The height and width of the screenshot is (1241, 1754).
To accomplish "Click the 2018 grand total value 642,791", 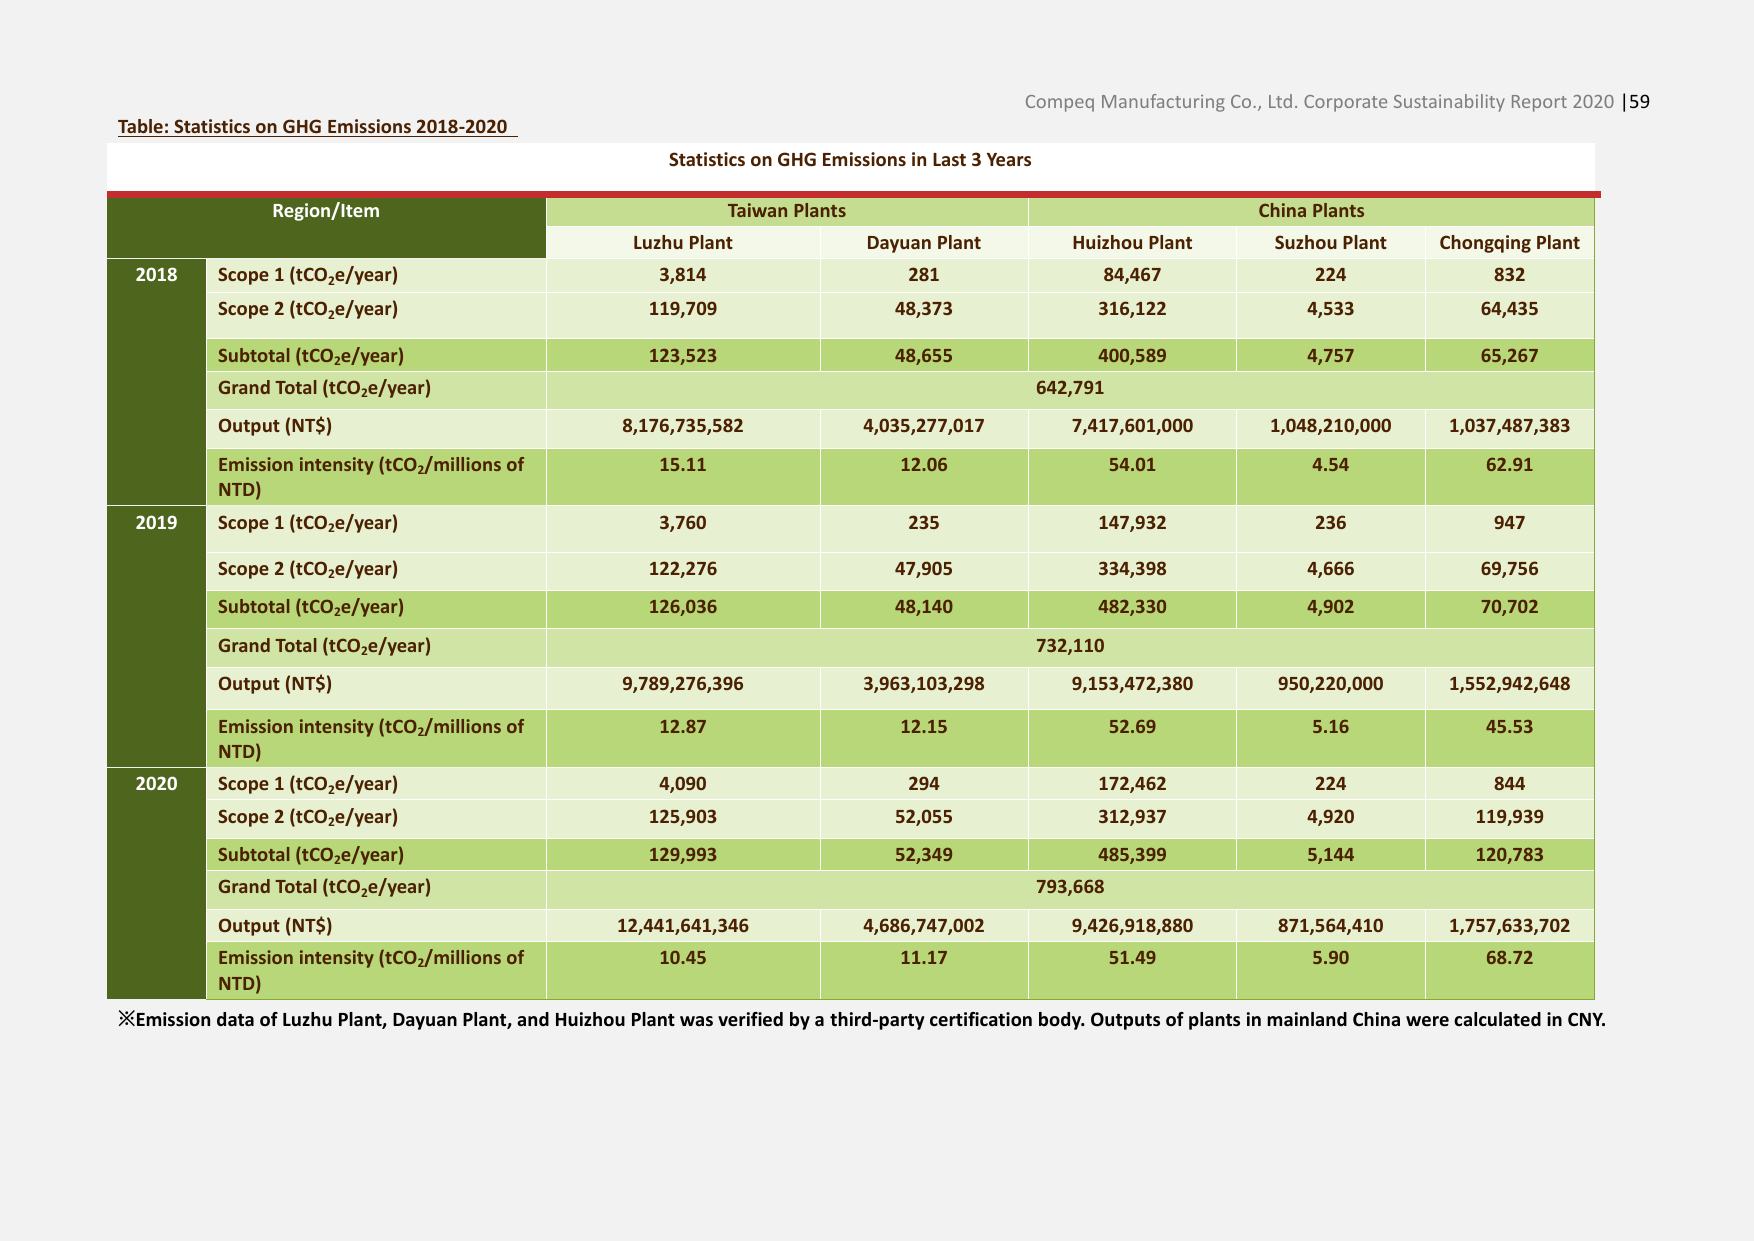I will (1070, 388).
